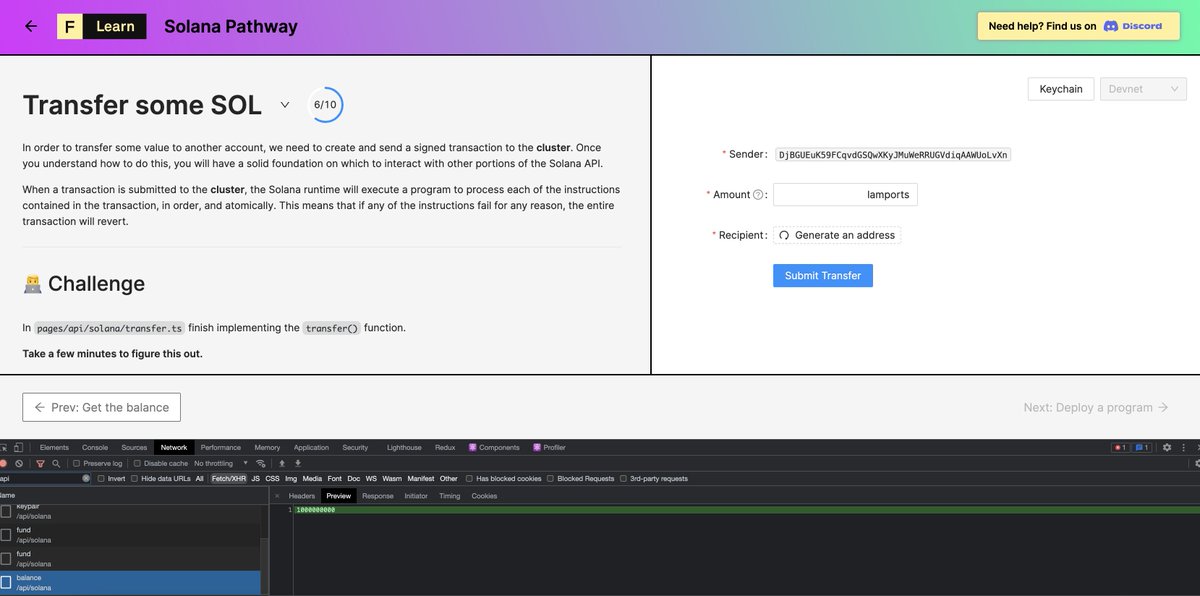
Task: Click the file icon of the keypair request
Action: [x=6, y=511]
